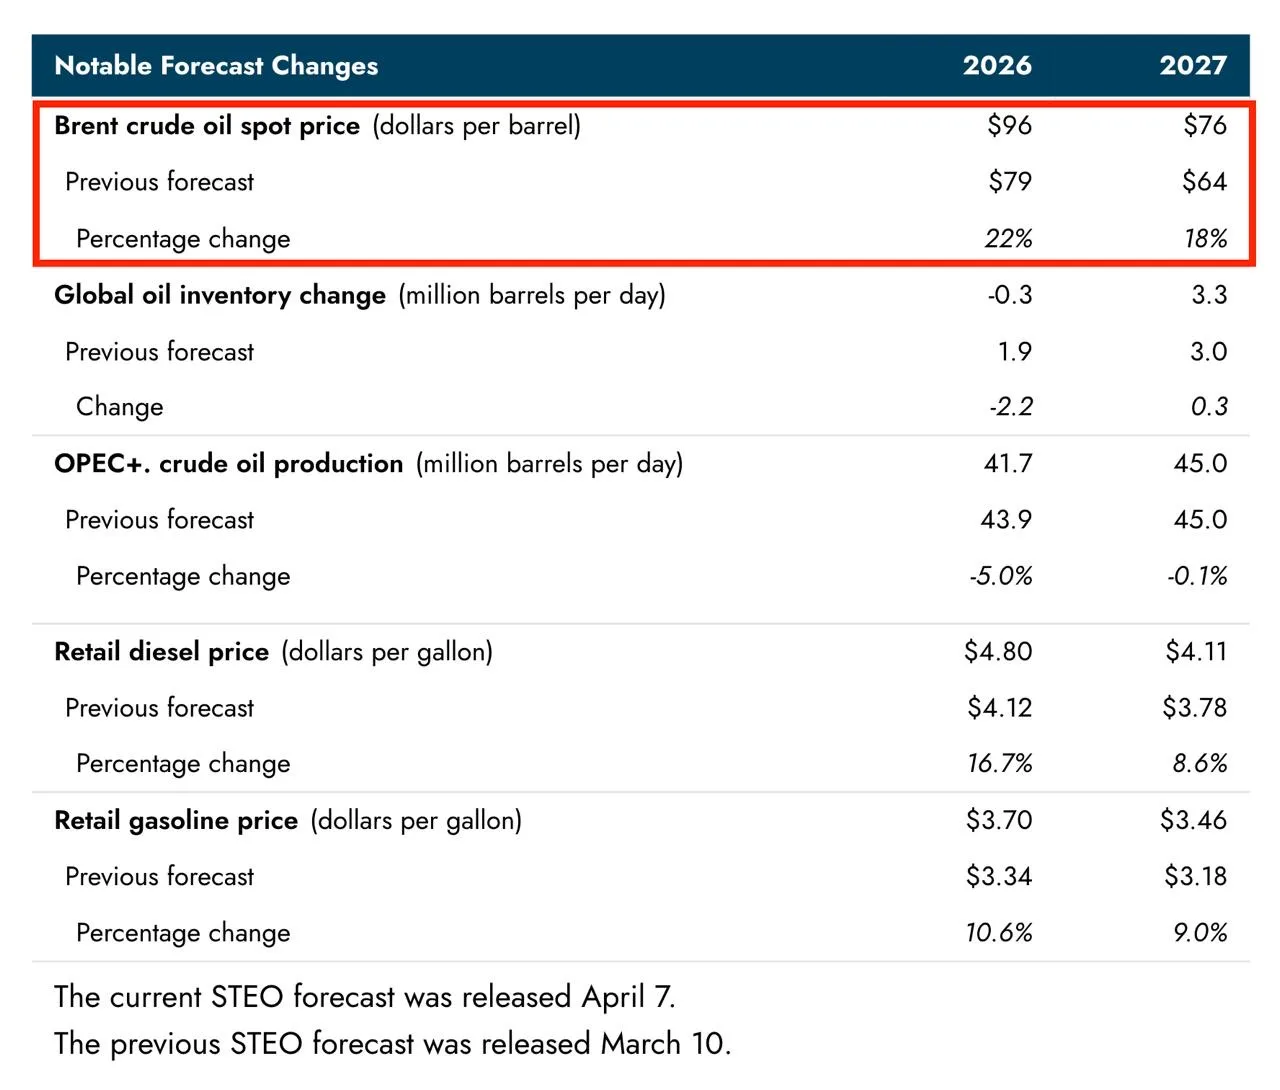The width and height of the screenshot is (1280, 1090).
Task: Click the Global oil inventory change label
Action: click(x=220, y=295)
